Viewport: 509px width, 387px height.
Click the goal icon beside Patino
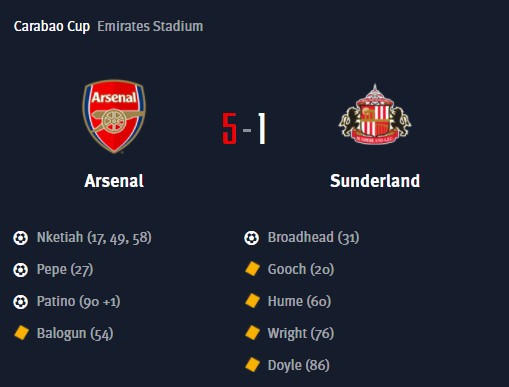pyautogui.click(x=20, y=302)
